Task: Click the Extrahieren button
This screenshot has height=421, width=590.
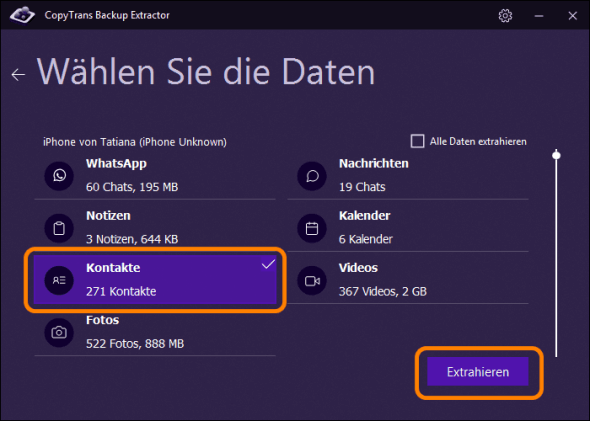Action: (478, 372)
